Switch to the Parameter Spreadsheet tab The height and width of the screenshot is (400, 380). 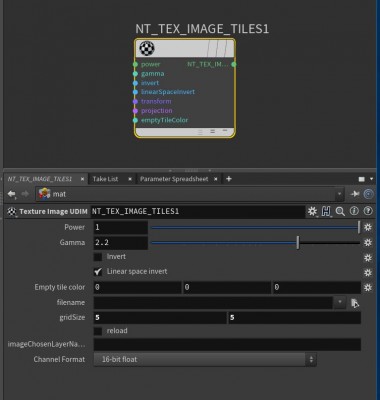(x=174, y=179)
